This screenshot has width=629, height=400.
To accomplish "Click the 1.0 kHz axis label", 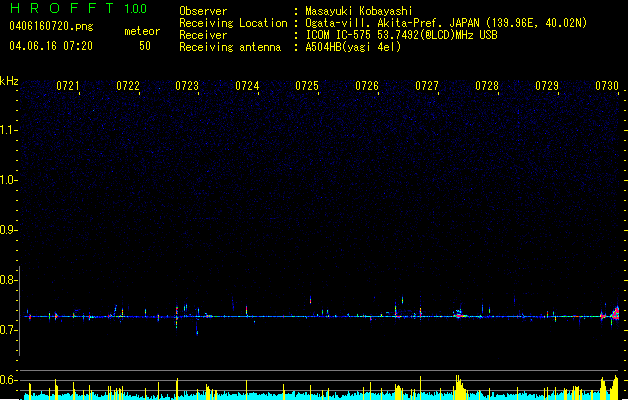I will (8, 180).
